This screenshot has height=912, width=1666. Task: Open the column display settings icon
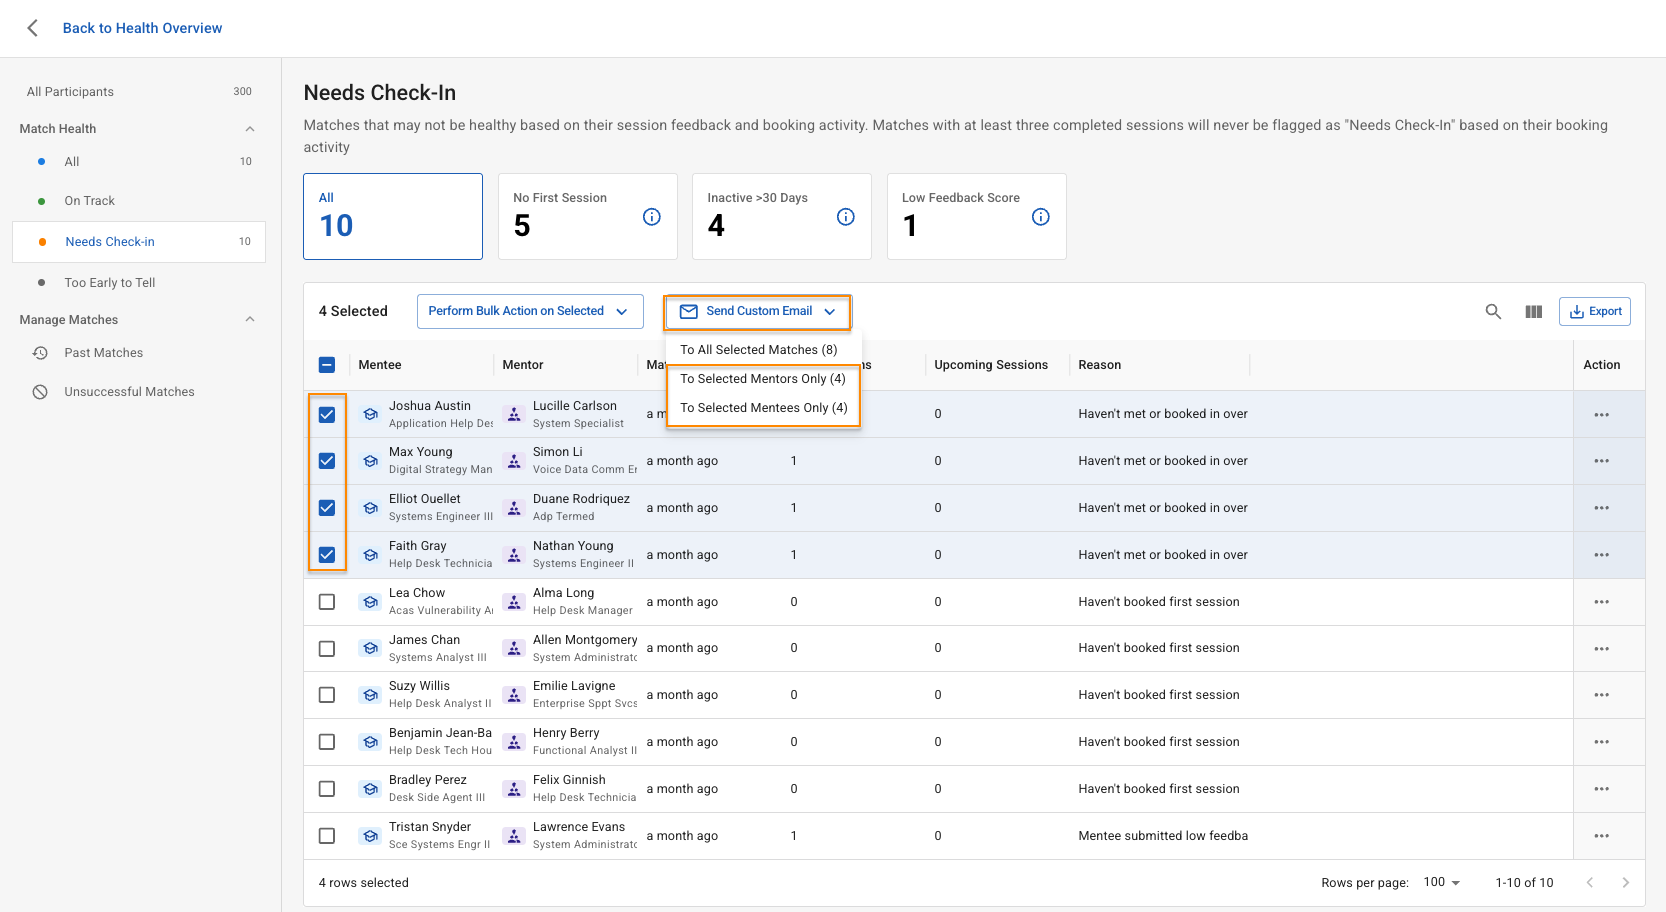(x=1533, y=312)
